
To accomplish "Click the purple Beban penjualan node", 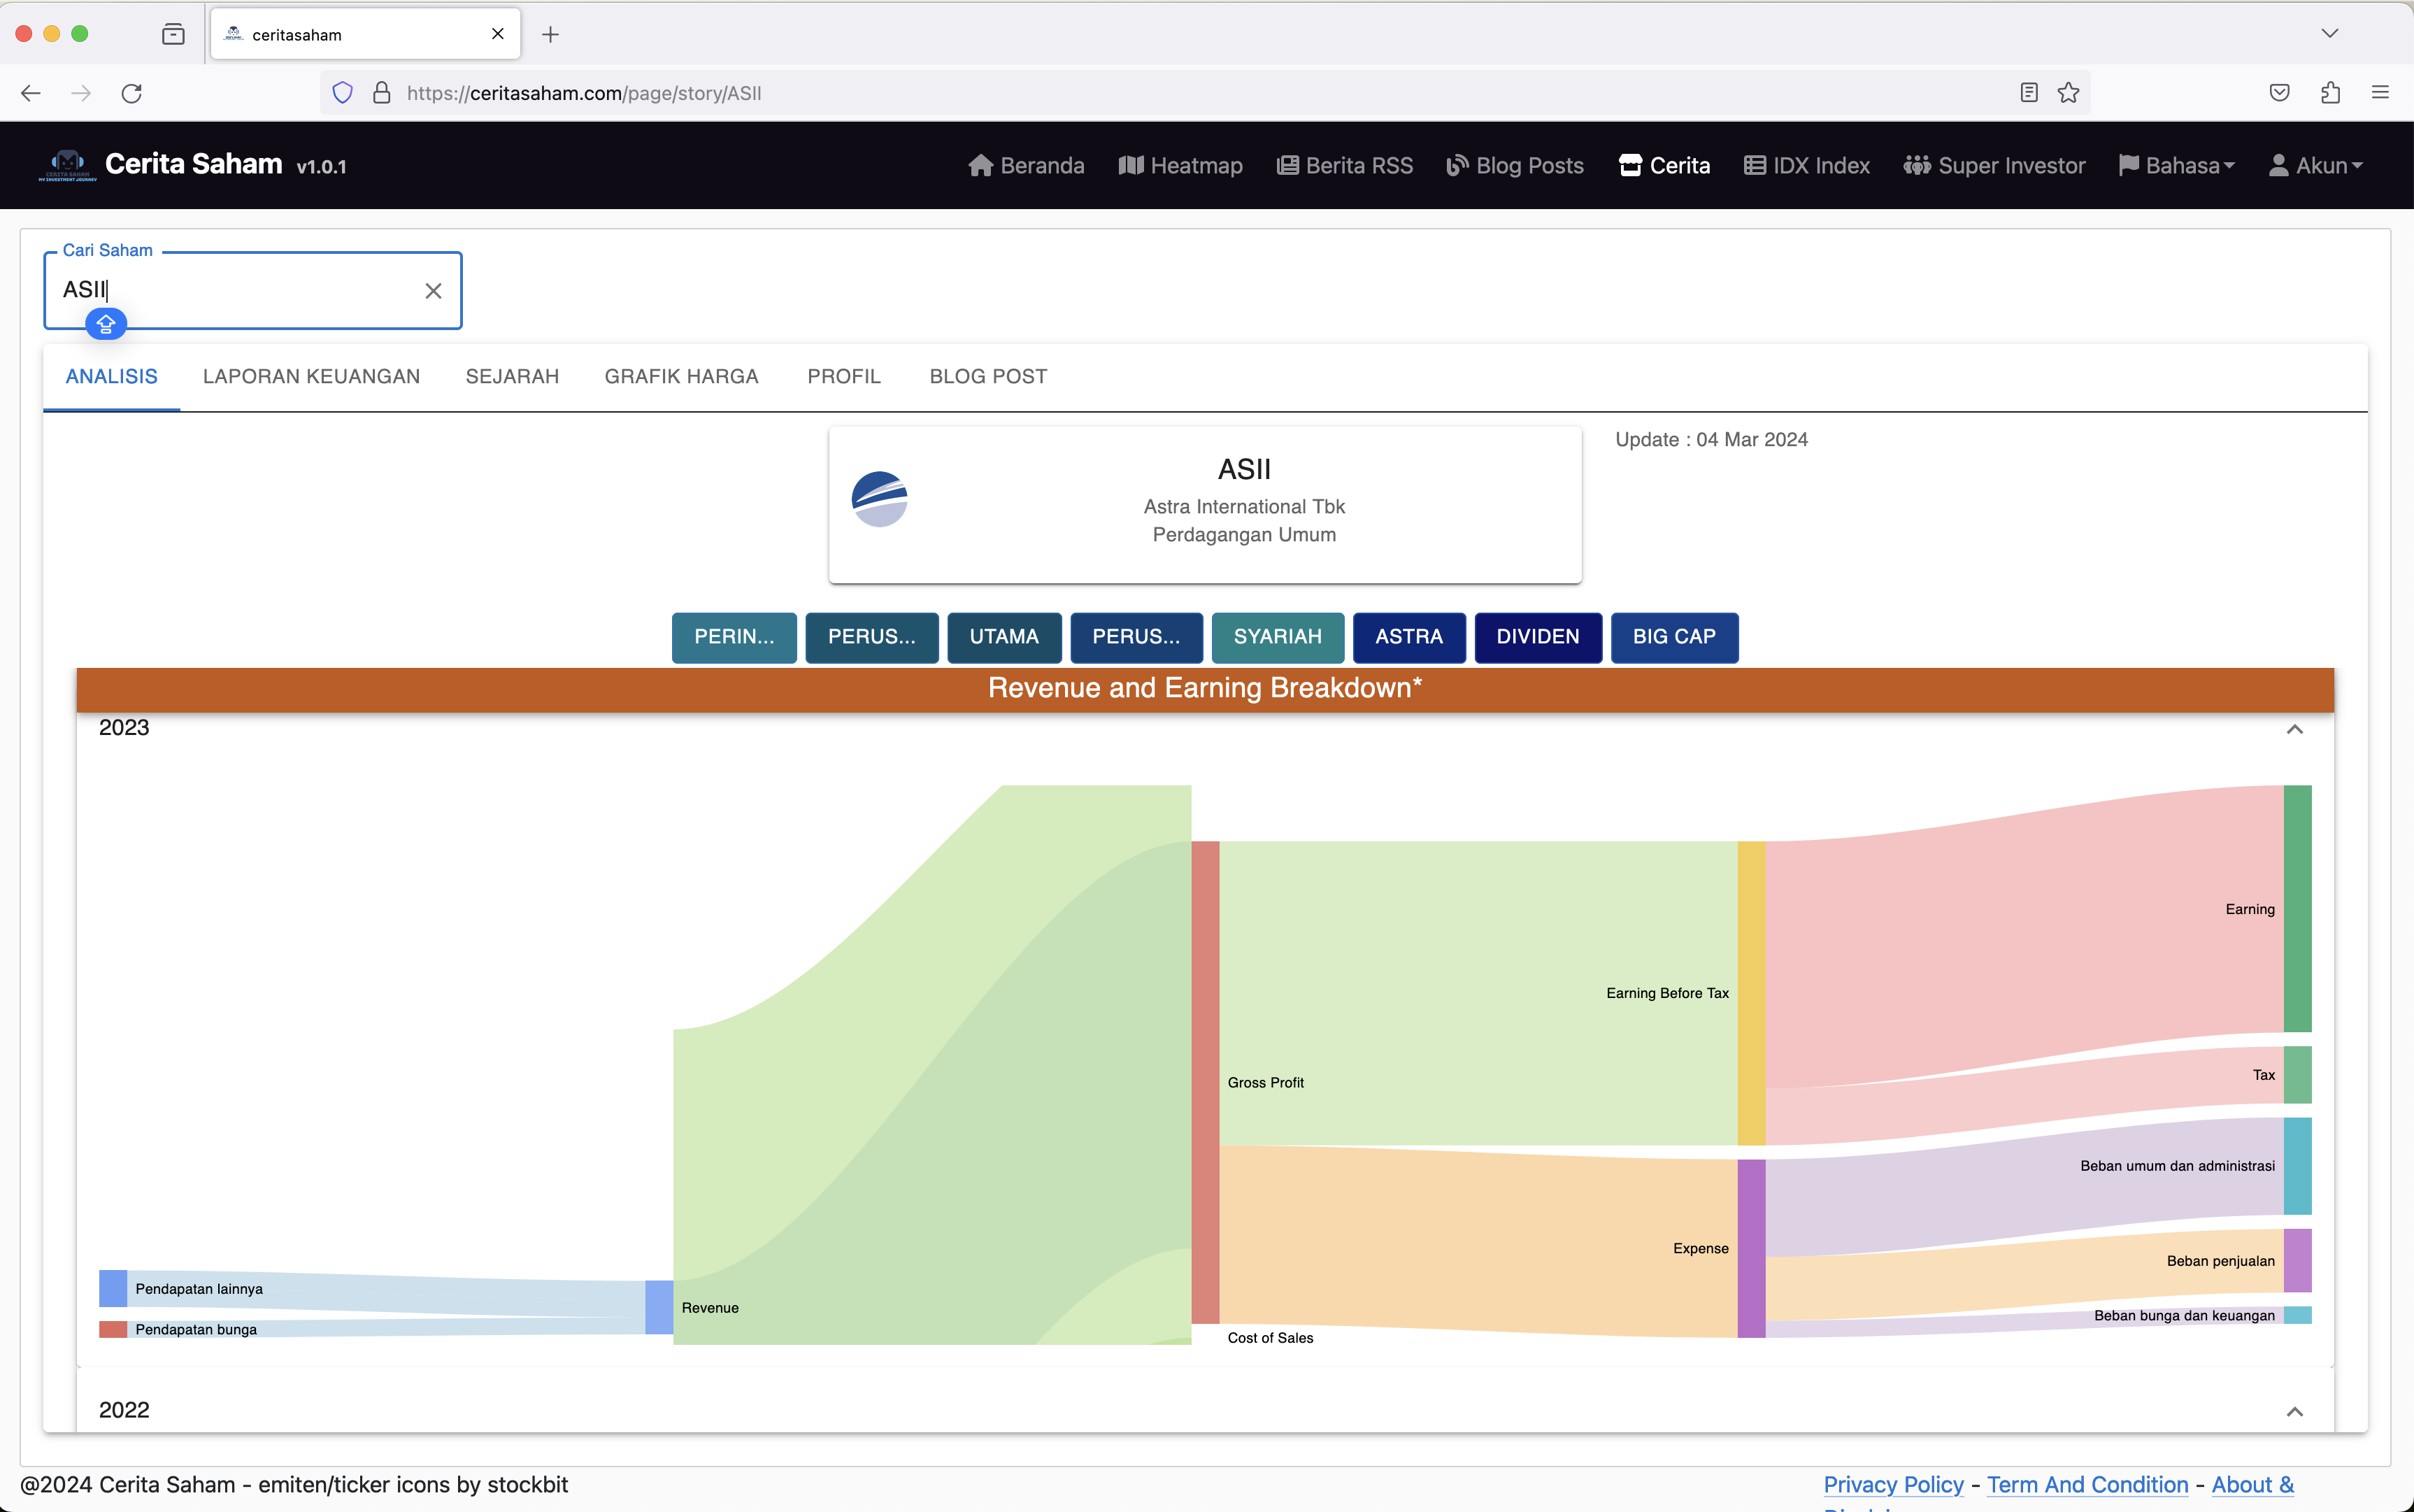I will click(x=2297, y=1260).
